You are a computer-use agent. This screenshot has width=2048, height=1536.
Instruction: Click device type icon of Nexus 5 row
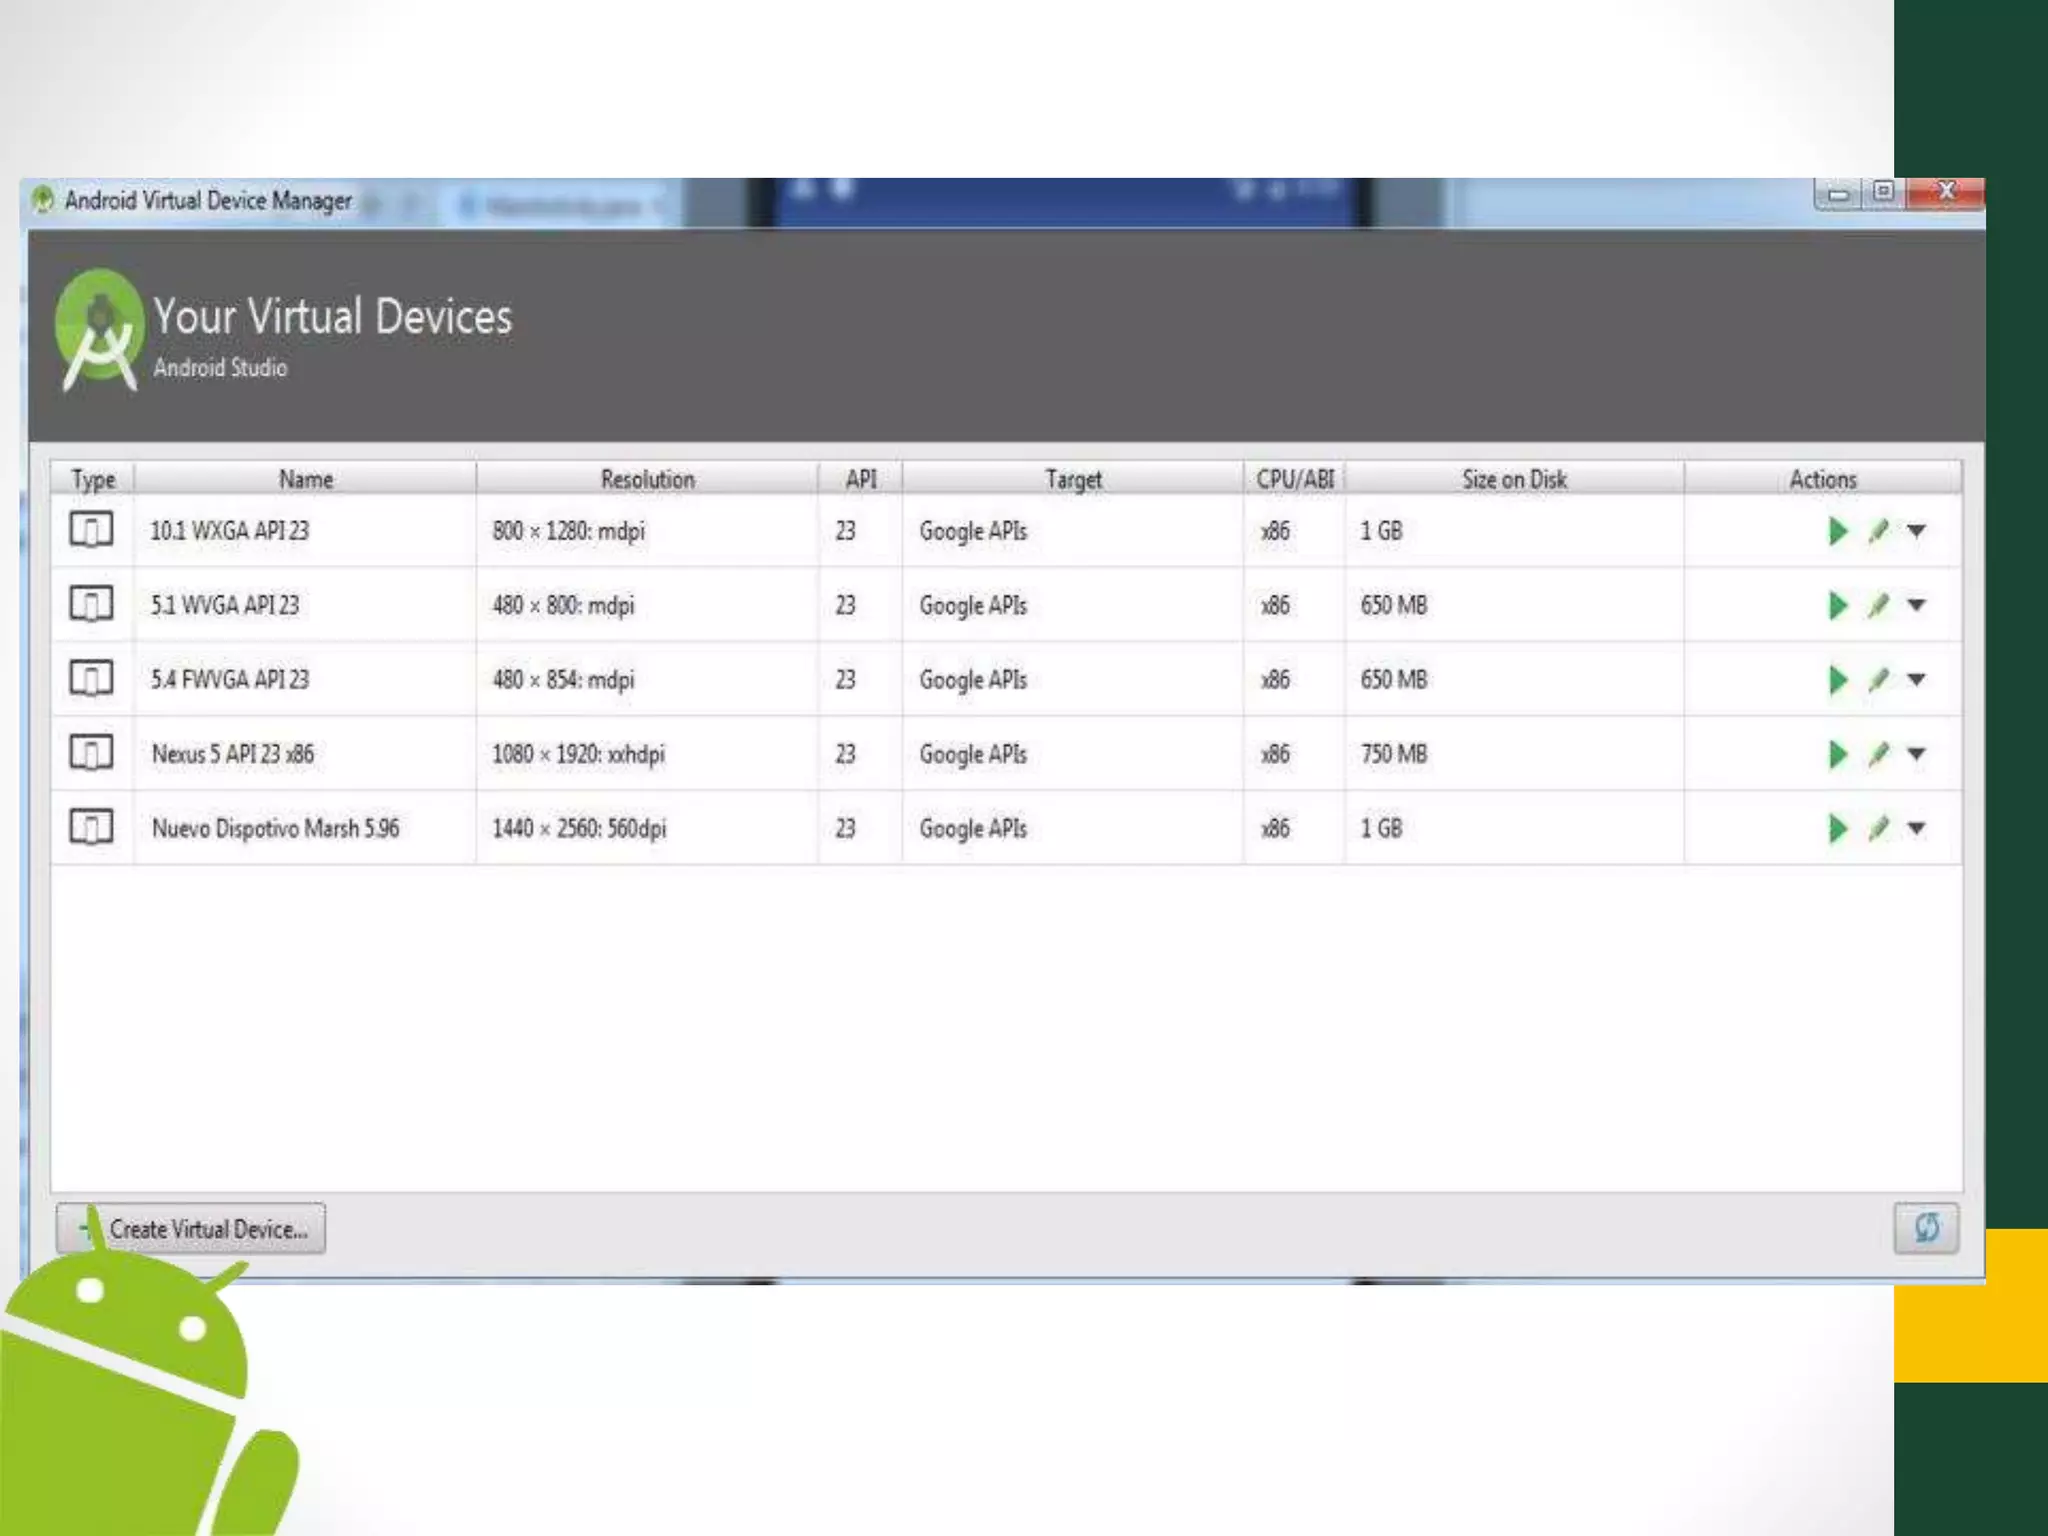[x=91, y=753]
